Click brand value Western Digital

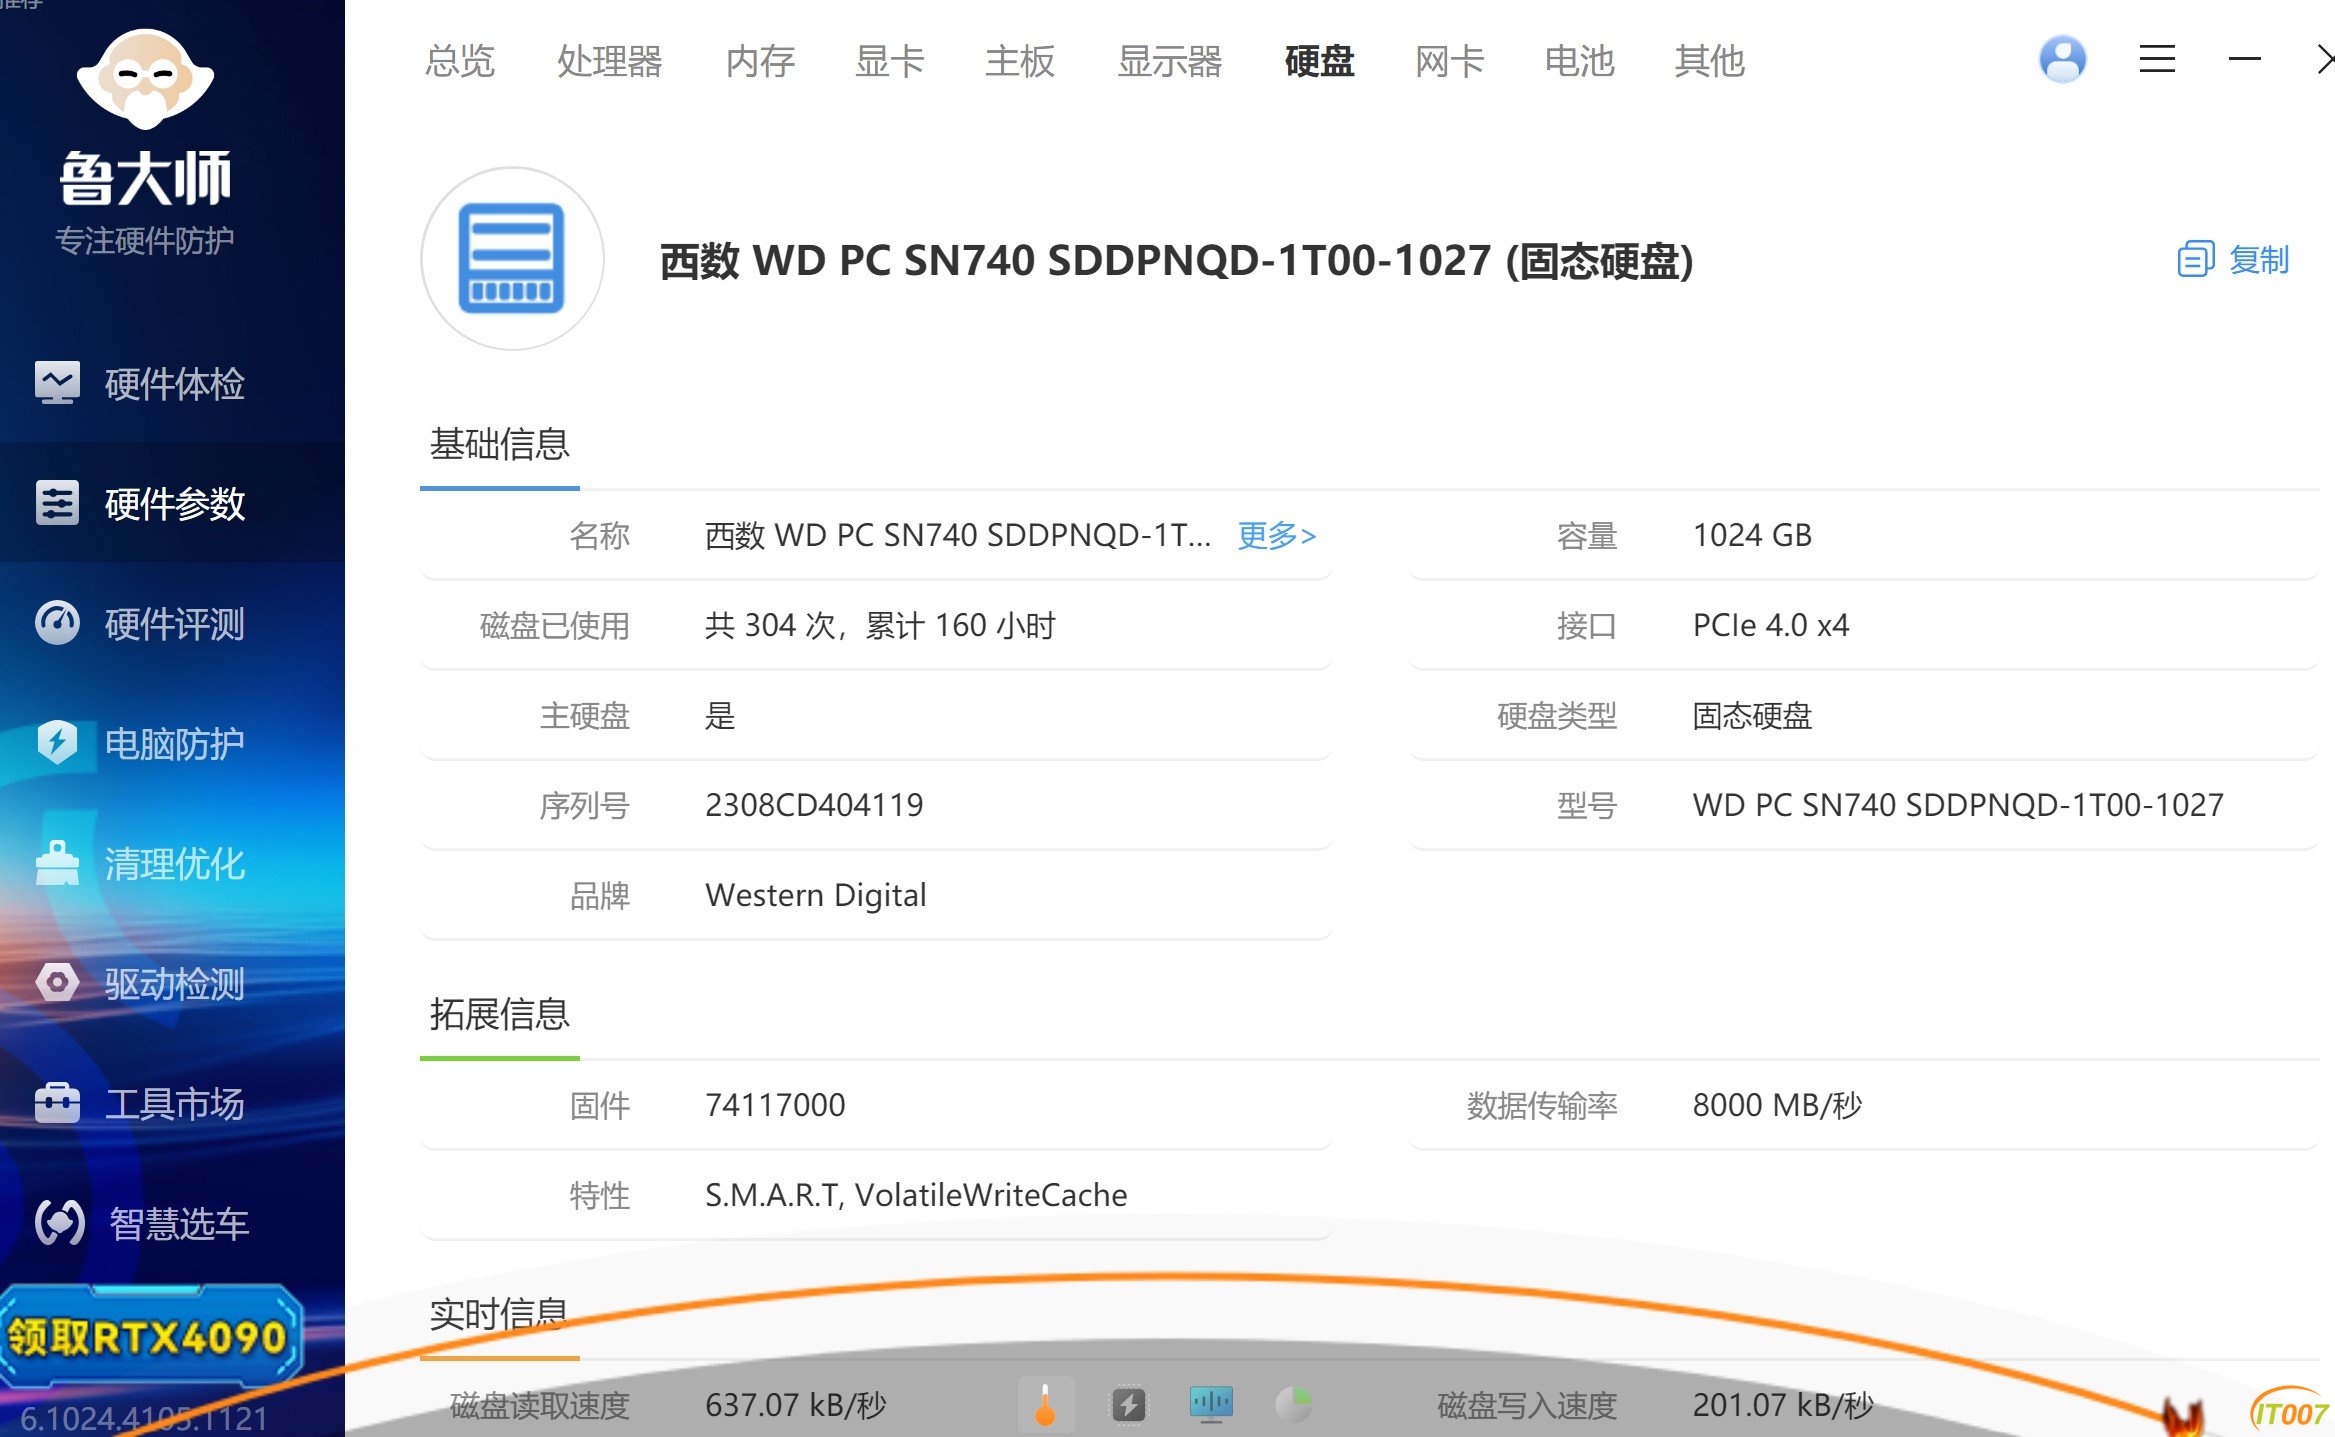[x=816, y=895]
